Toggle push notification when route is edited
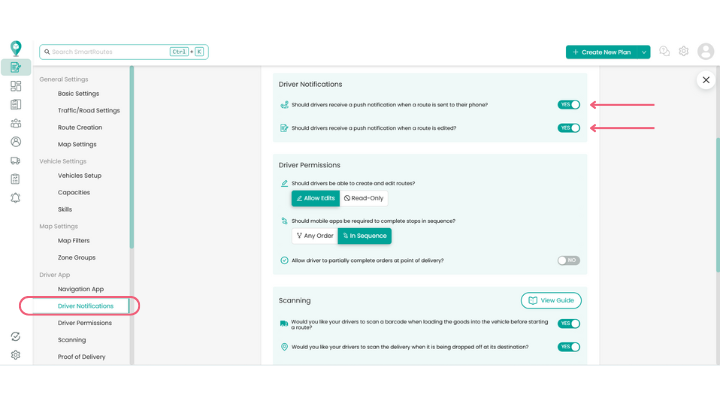Viewport: 720px width, 405px height. pyautogui.click(x=569, y=128)
